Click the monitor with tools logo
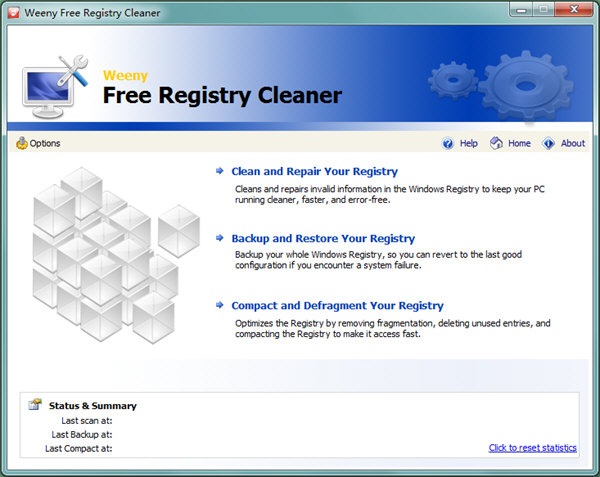The image size is (600, 477). click(x=55, y=86)
